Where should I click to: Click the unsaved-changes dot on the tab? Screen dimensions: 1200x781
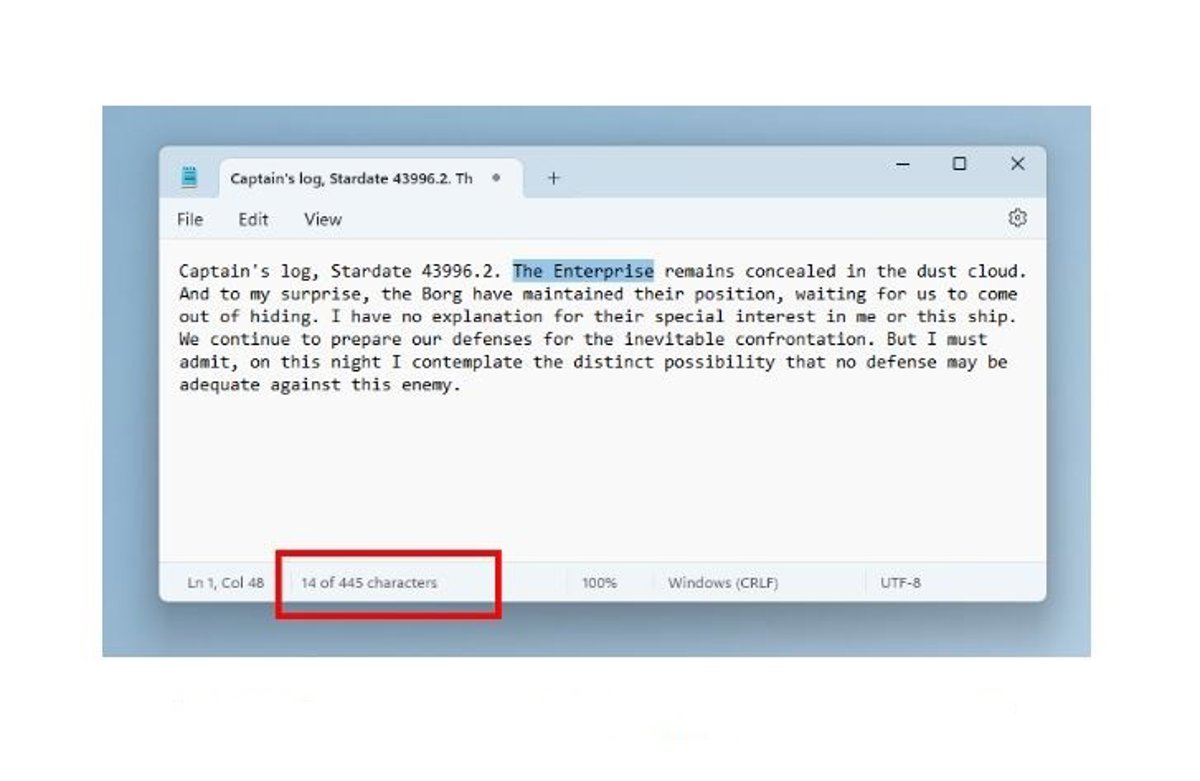click(496, 178)
